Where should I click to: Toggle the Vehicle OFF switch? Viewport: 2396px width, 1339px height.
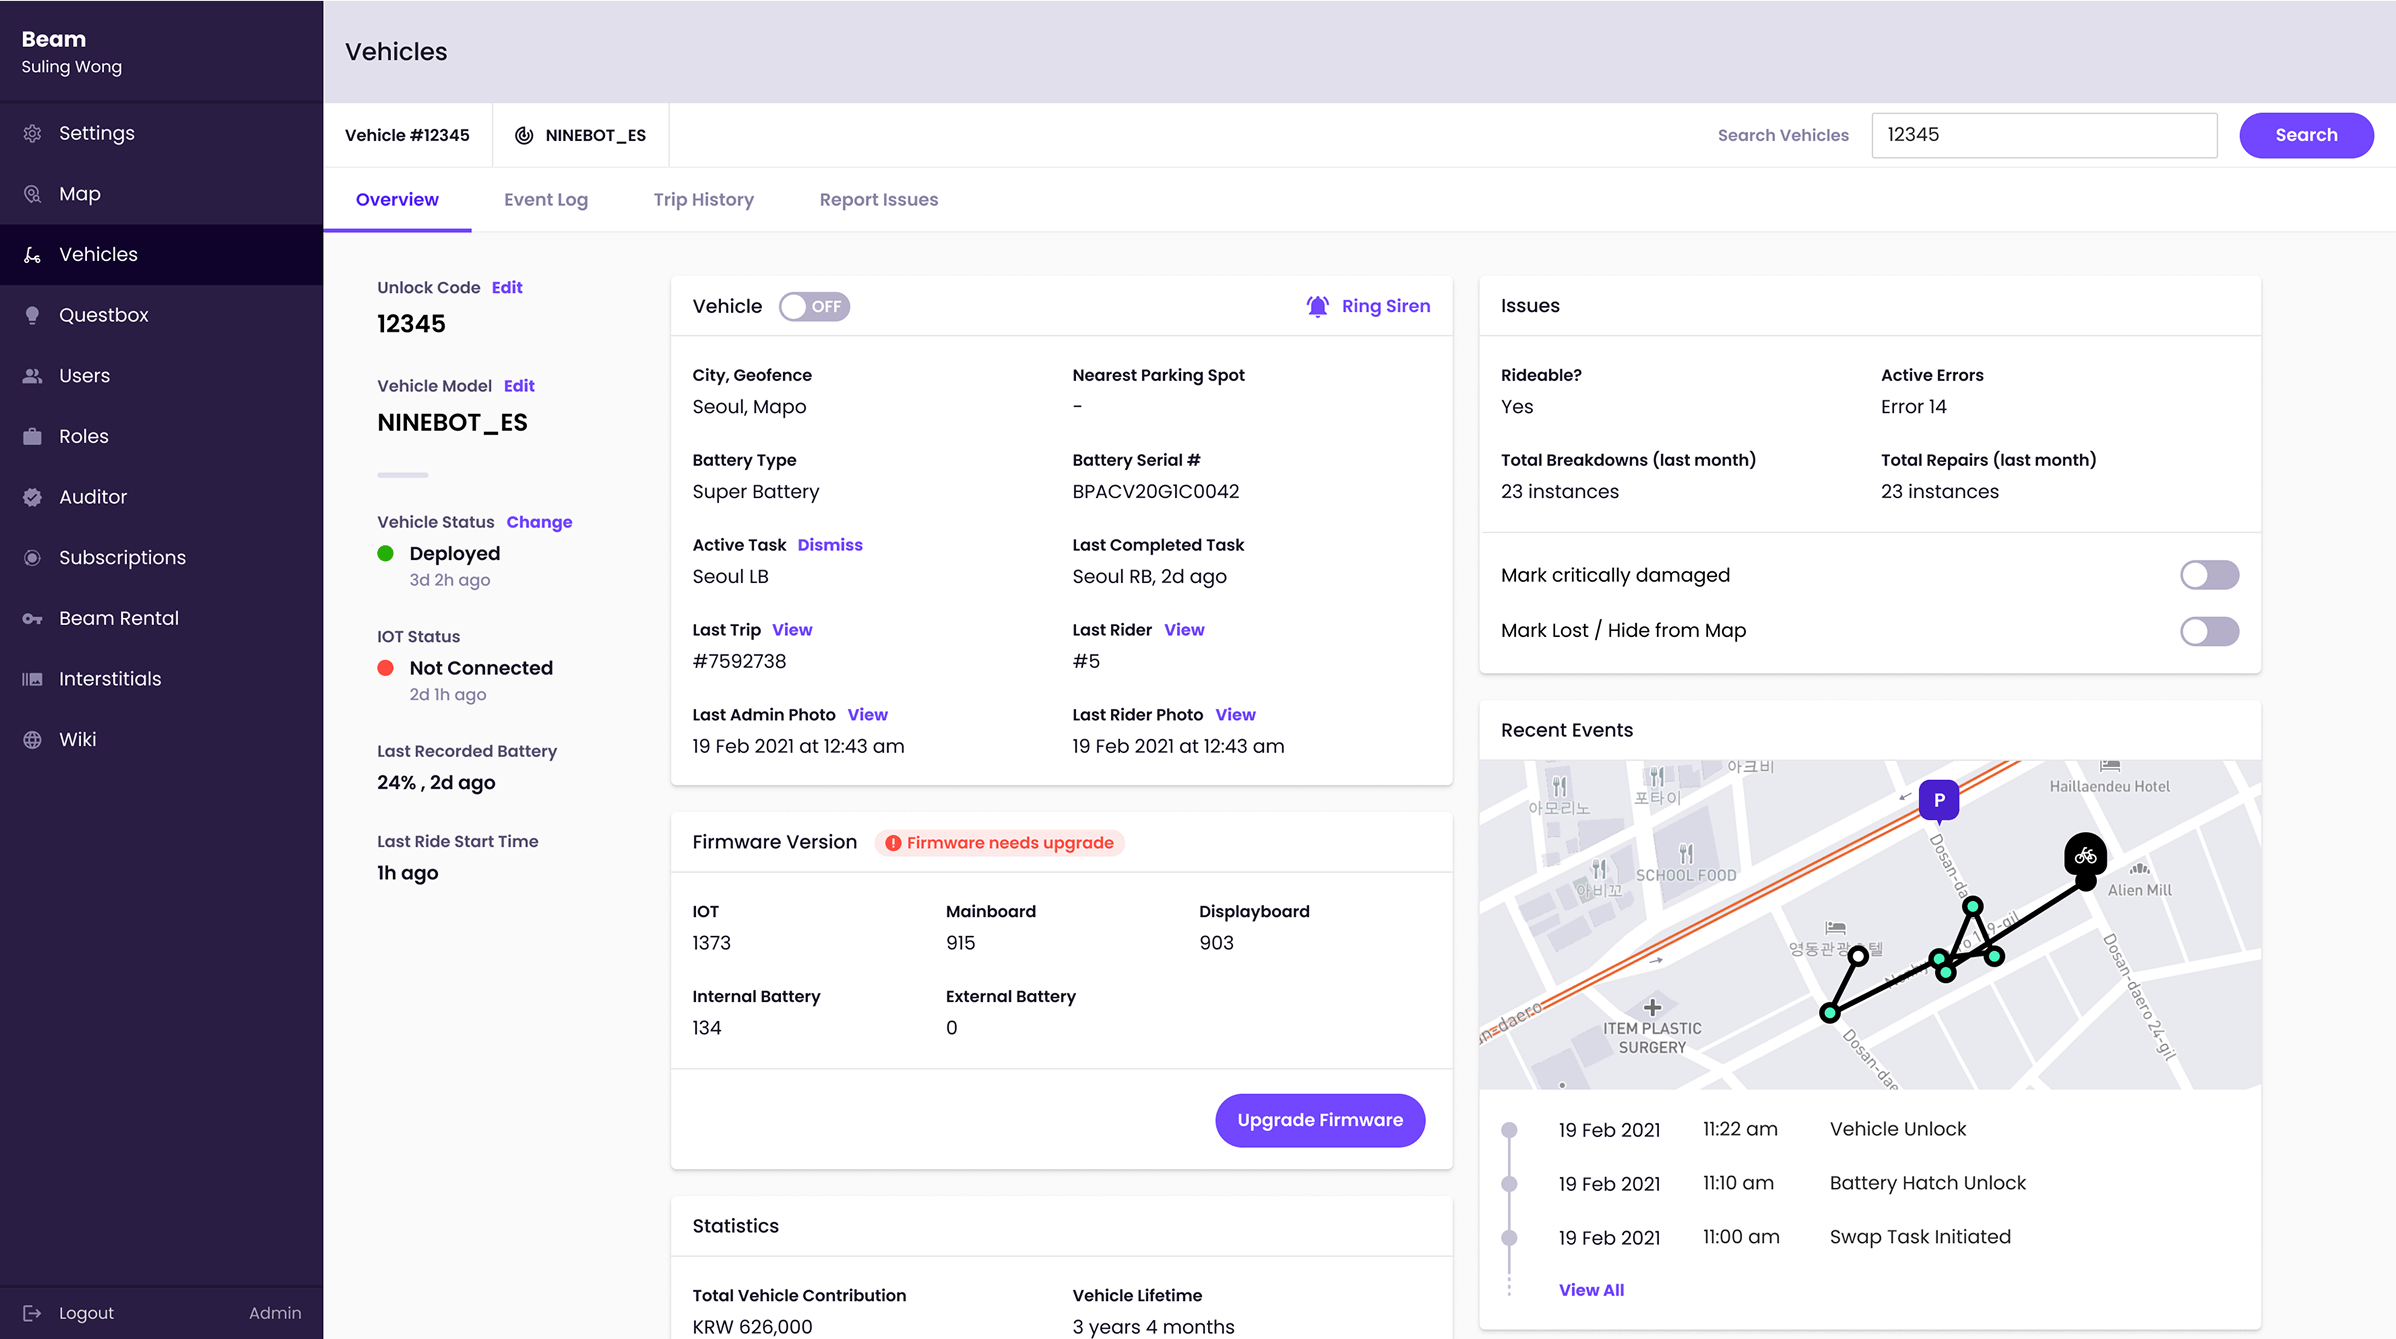pyautogui.click(x=815, y=307)
